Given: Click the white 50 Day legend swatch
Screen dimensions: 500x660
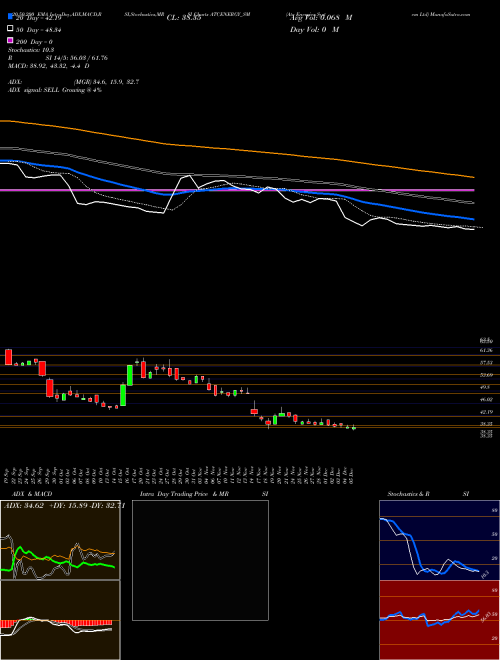Looking at the screenshot, I should (10, 29).
